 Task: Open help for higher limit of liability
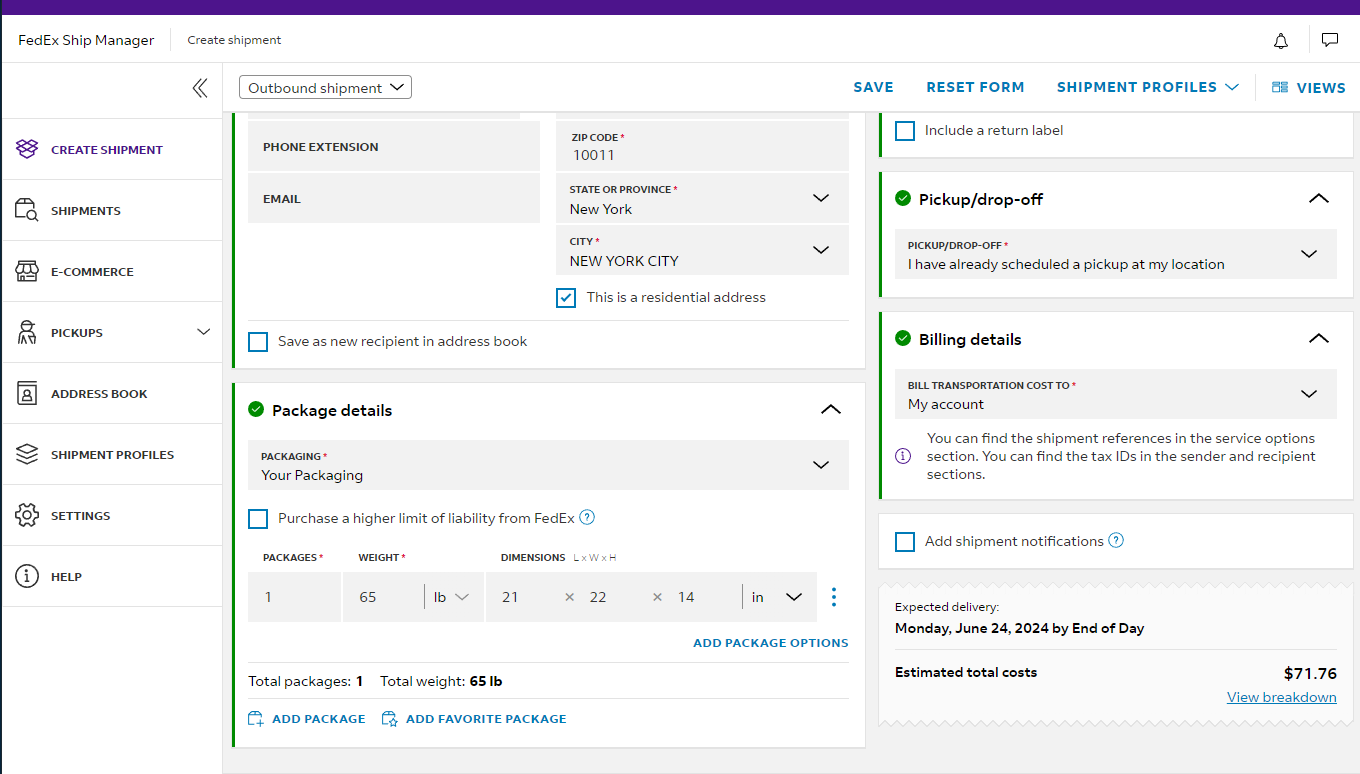coord(588,518)
